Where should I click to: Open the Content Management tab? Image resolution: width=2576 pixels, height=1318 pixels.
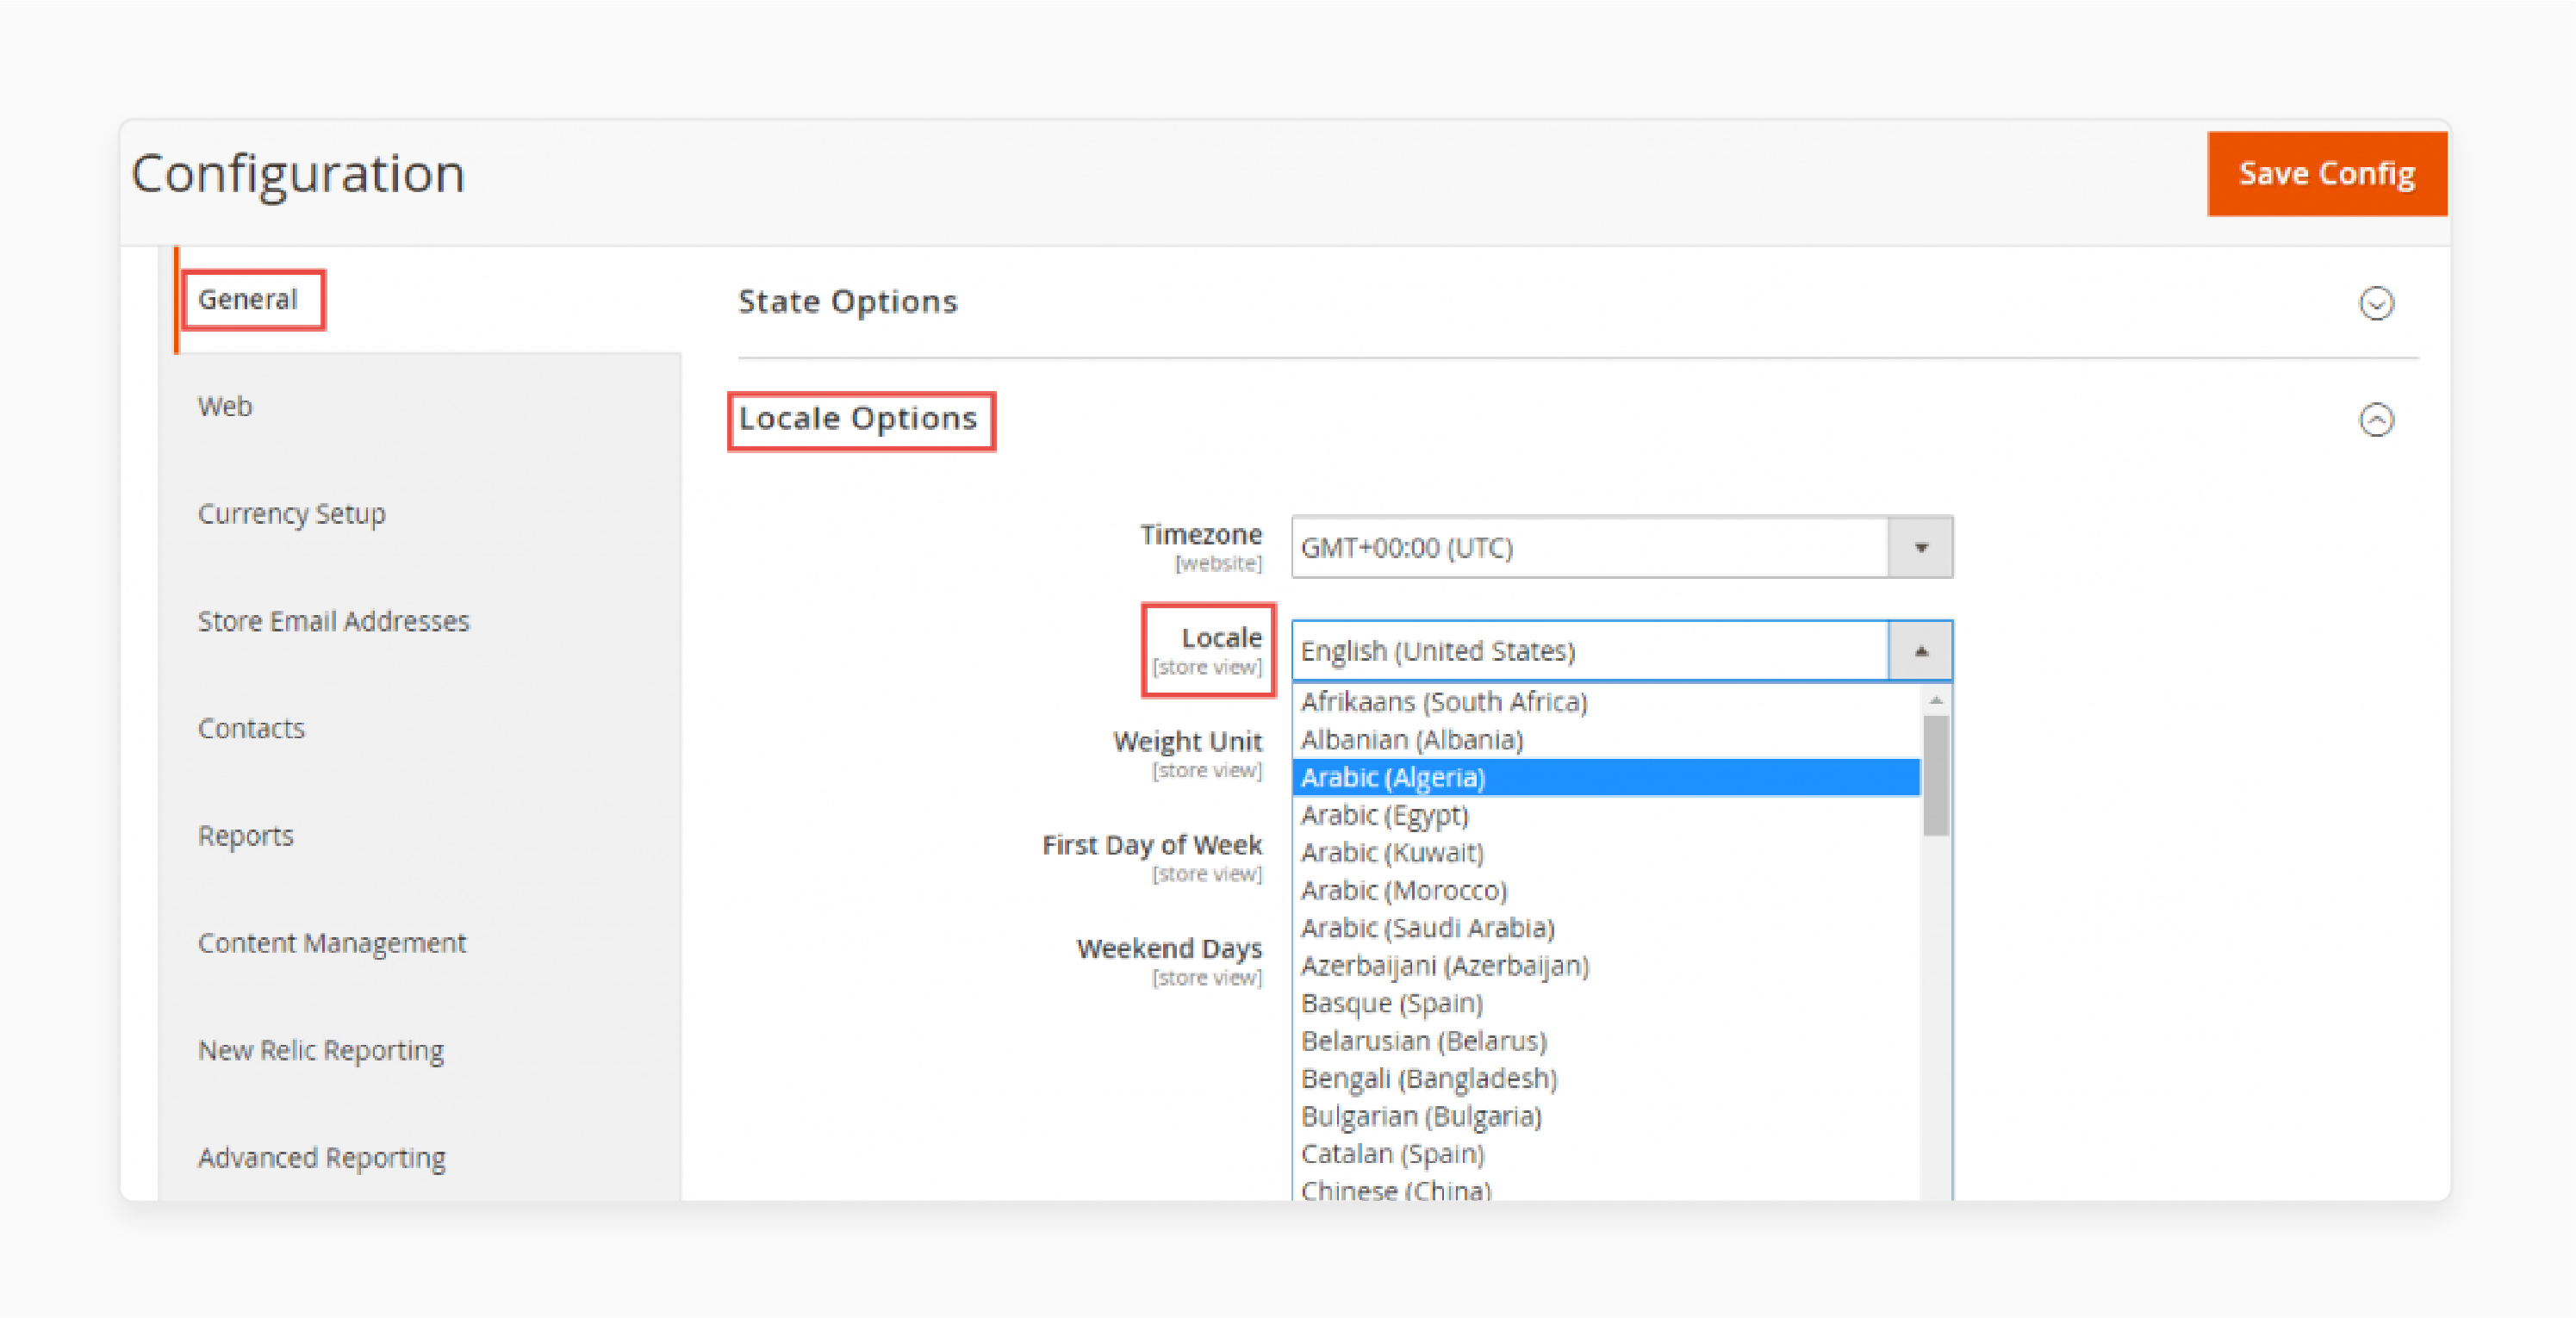click(x=332, y=943)
